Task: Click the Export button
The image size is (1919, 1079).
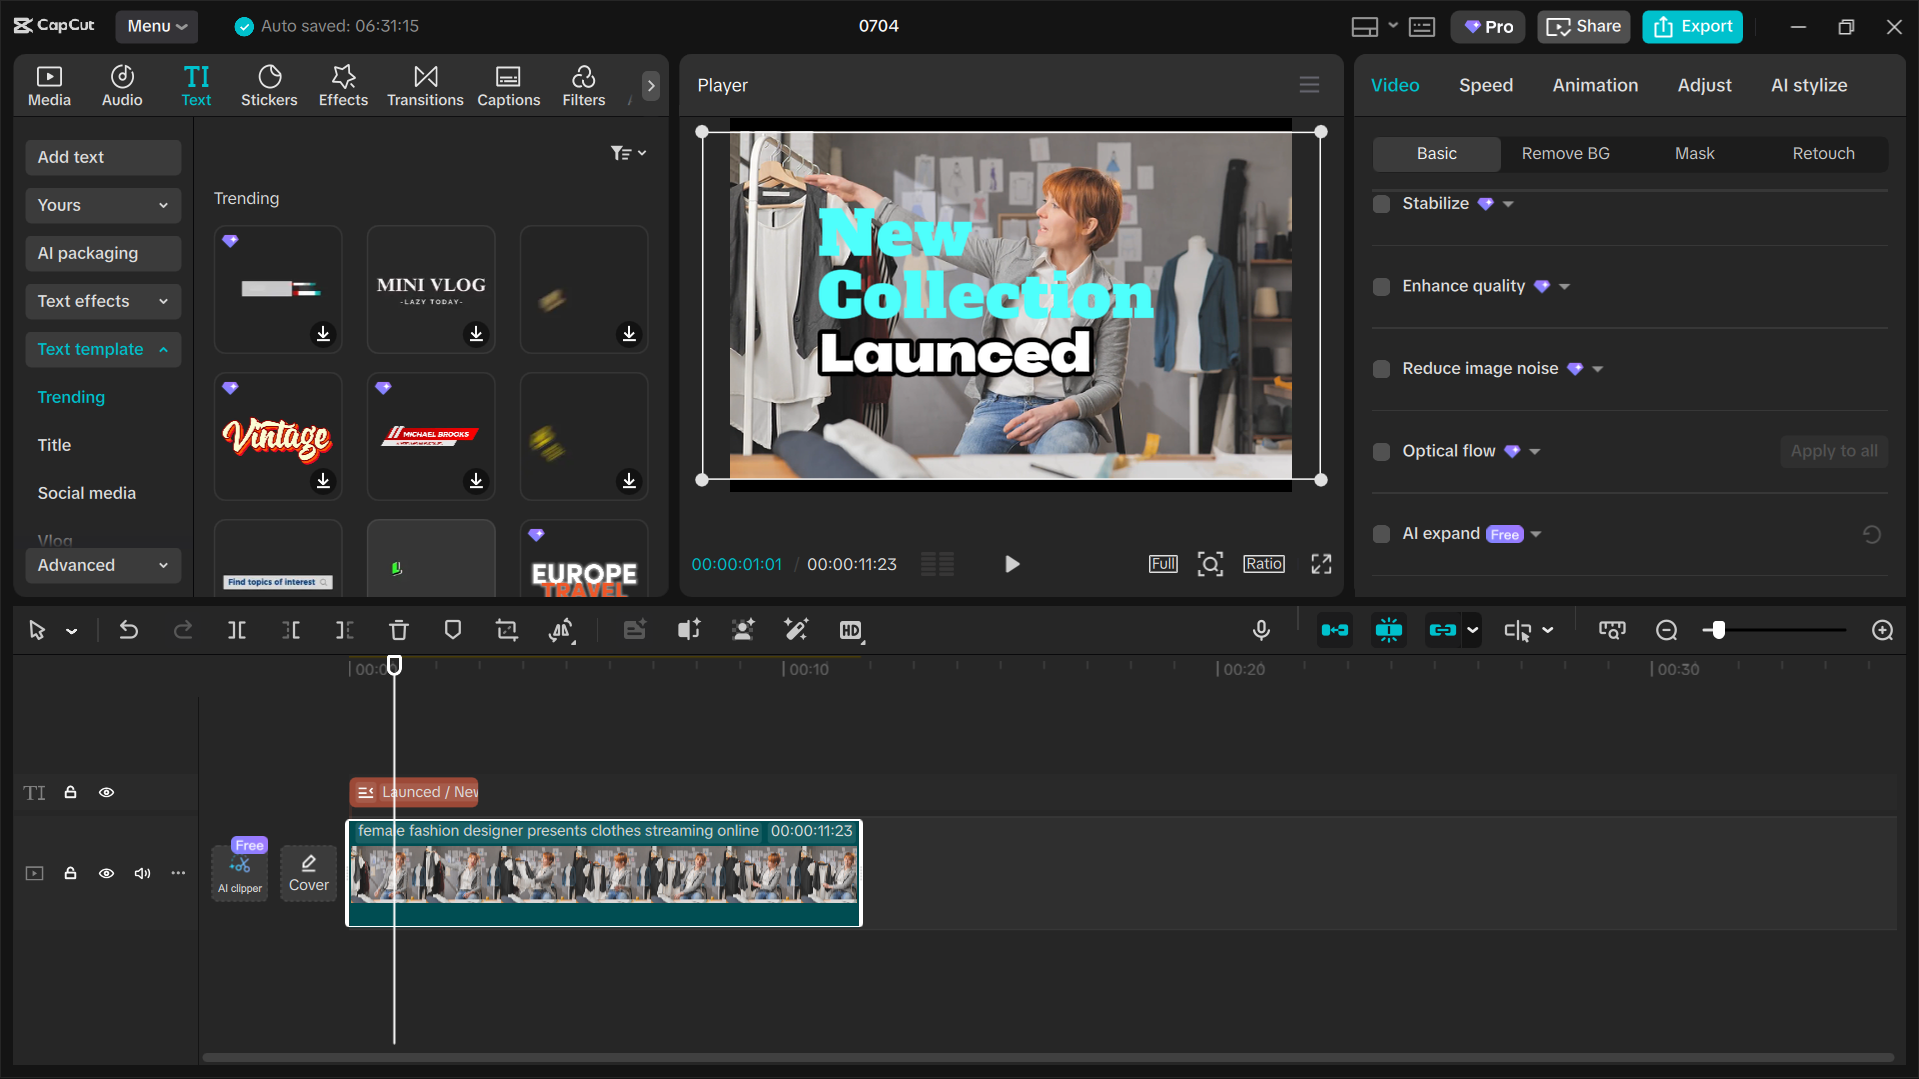Action: click(x=1692, y=26)
